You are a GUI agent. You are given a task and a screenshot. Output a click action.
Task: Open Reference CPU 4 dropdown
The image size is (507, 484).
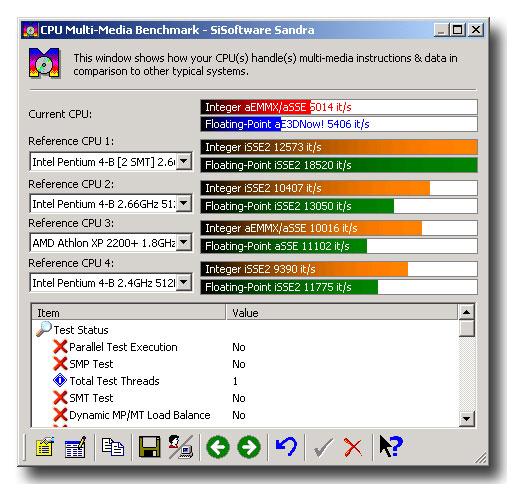[x=184, y=283]
